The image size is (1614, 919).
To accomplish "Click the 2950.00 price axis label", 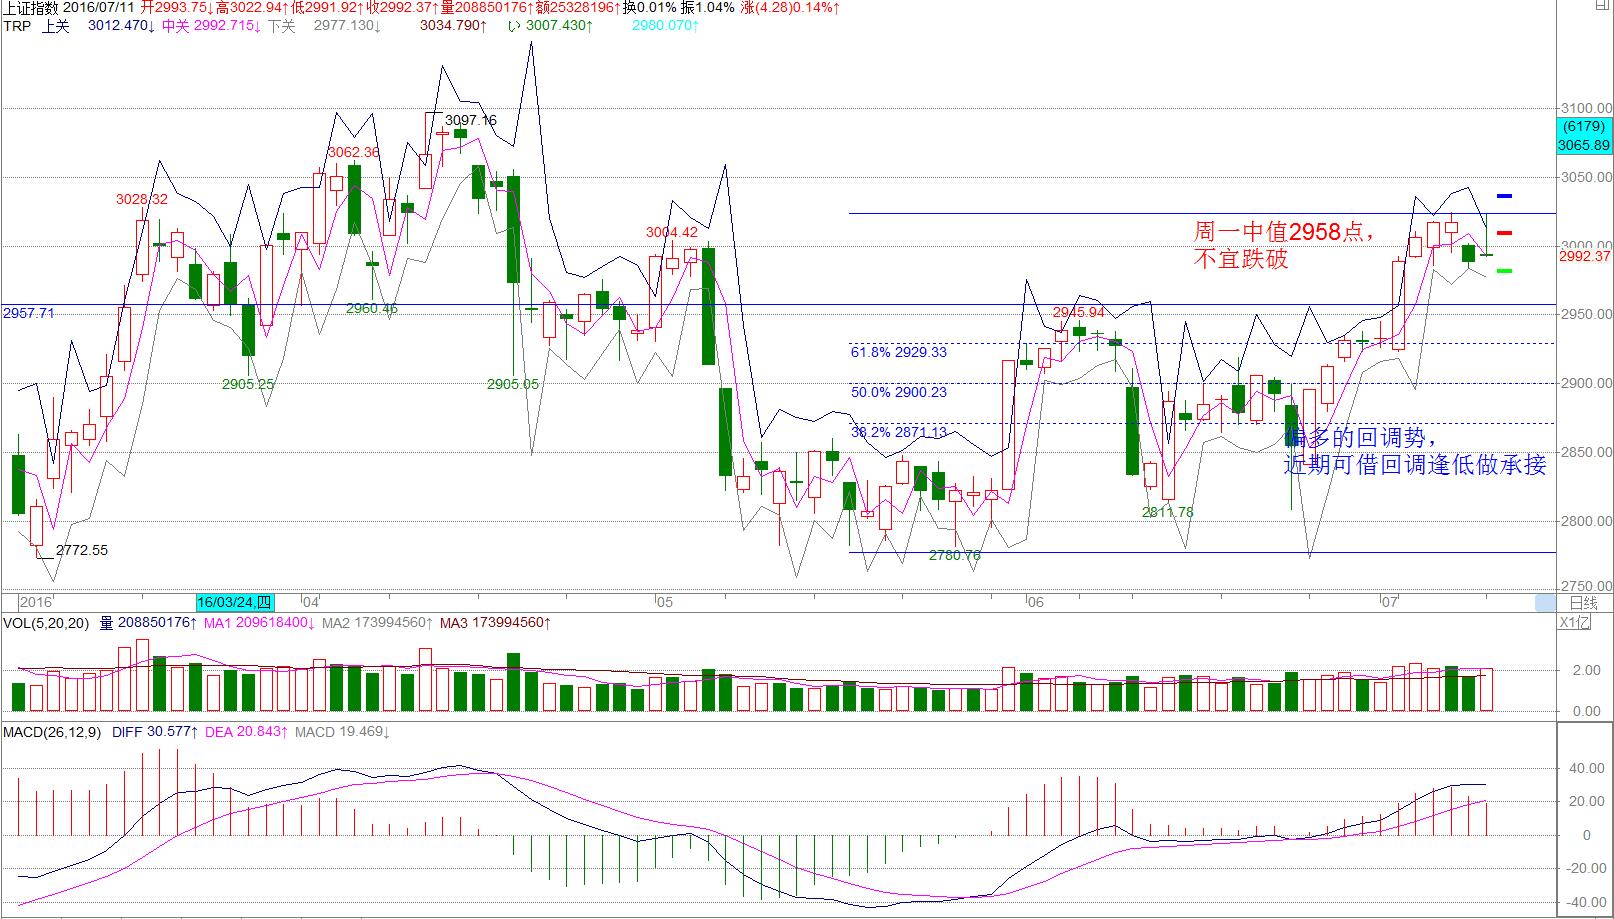I will point(1586,315).
